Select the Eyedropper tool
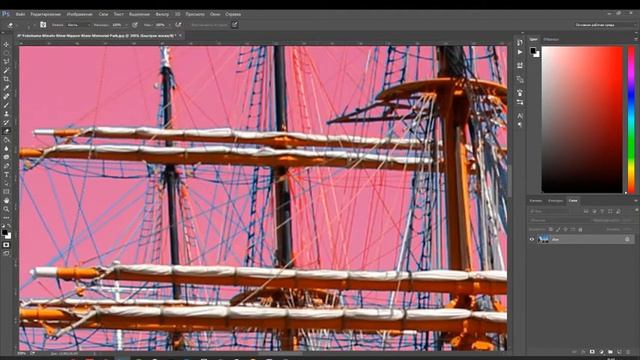Screen dimensions: 640x360 (x=6, y=88)
